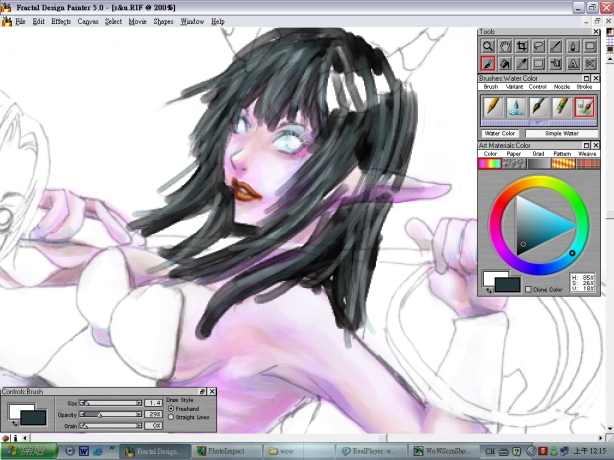Screen dimensions: 614x460
Task: Click the Start button on taskbar
Action: (x=29, y=451)
